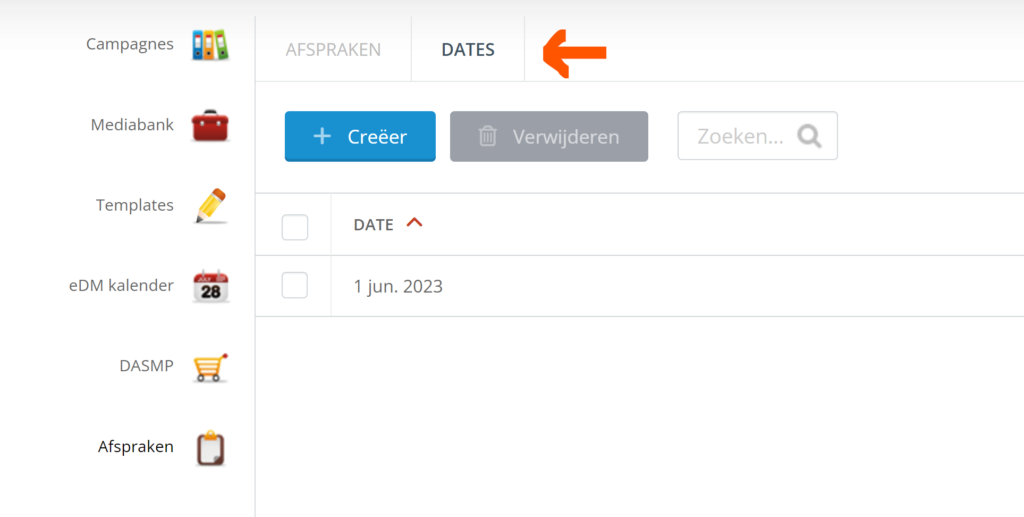Open the eDM kalender calendar icon
The height and width of the screenshot is (517, 1024).
[x=211, y=286]
